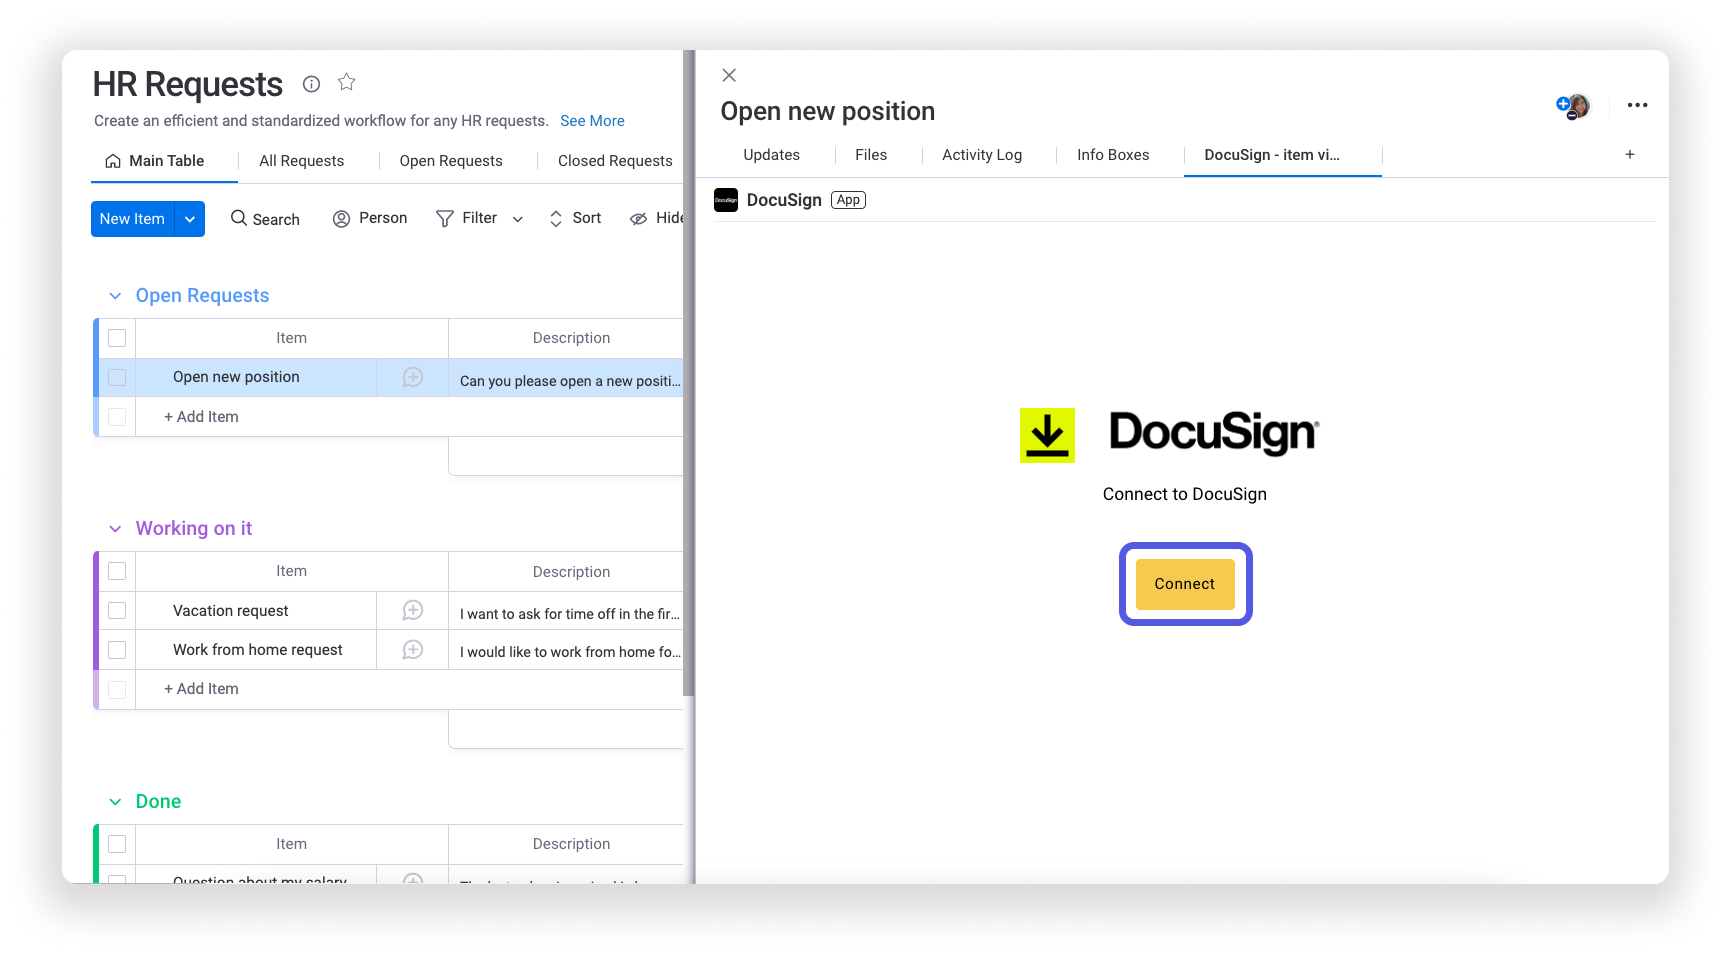
Task: Click the Hide columns icon
Action: 639,218
